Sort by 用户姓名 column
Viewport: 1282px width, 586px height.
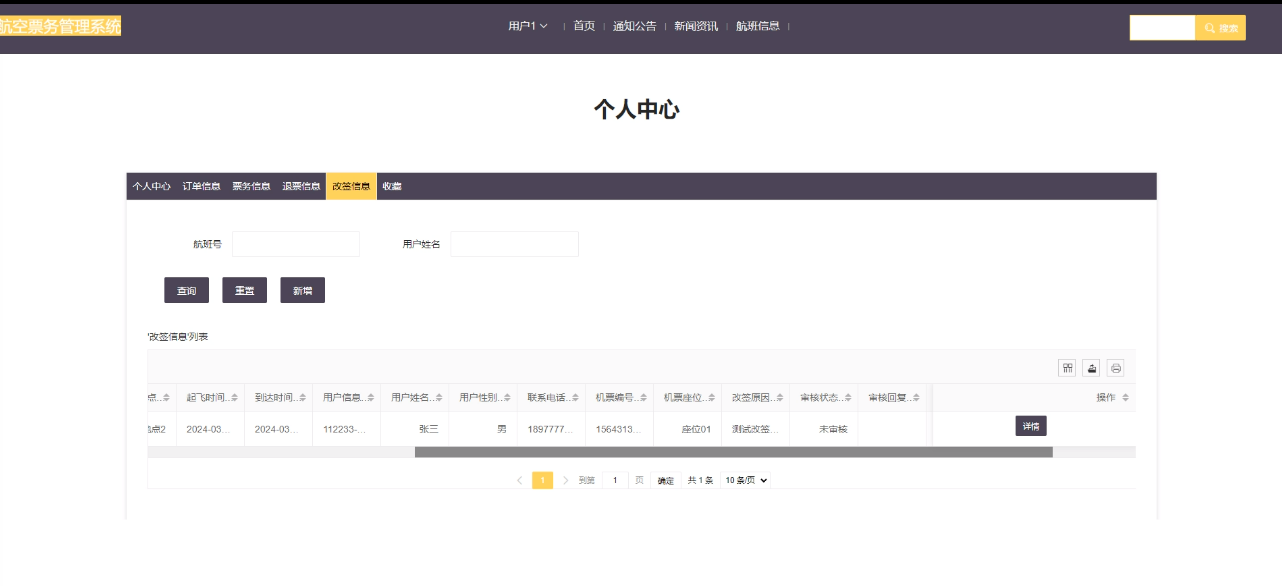(440, 398)
